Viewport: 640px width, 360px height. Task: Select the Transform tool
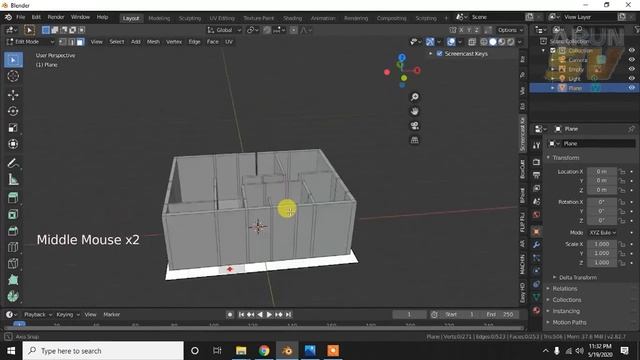tap(13, 144)
